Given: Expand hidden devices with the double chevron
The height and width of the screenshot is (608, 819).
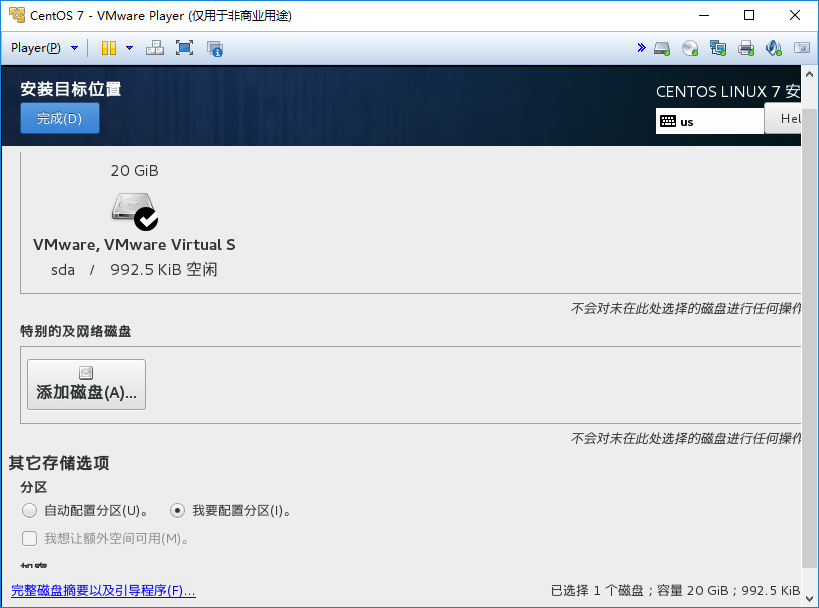Looking at the screenshot, I should click(641, 48).
